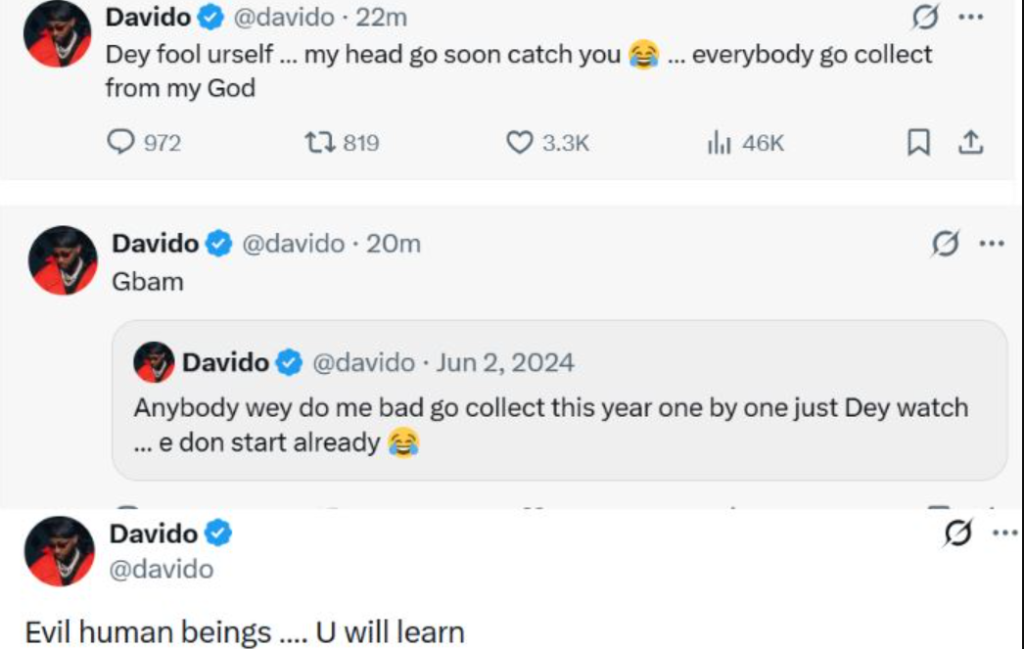Click @davido handle in first tweet

coord(290,17)
